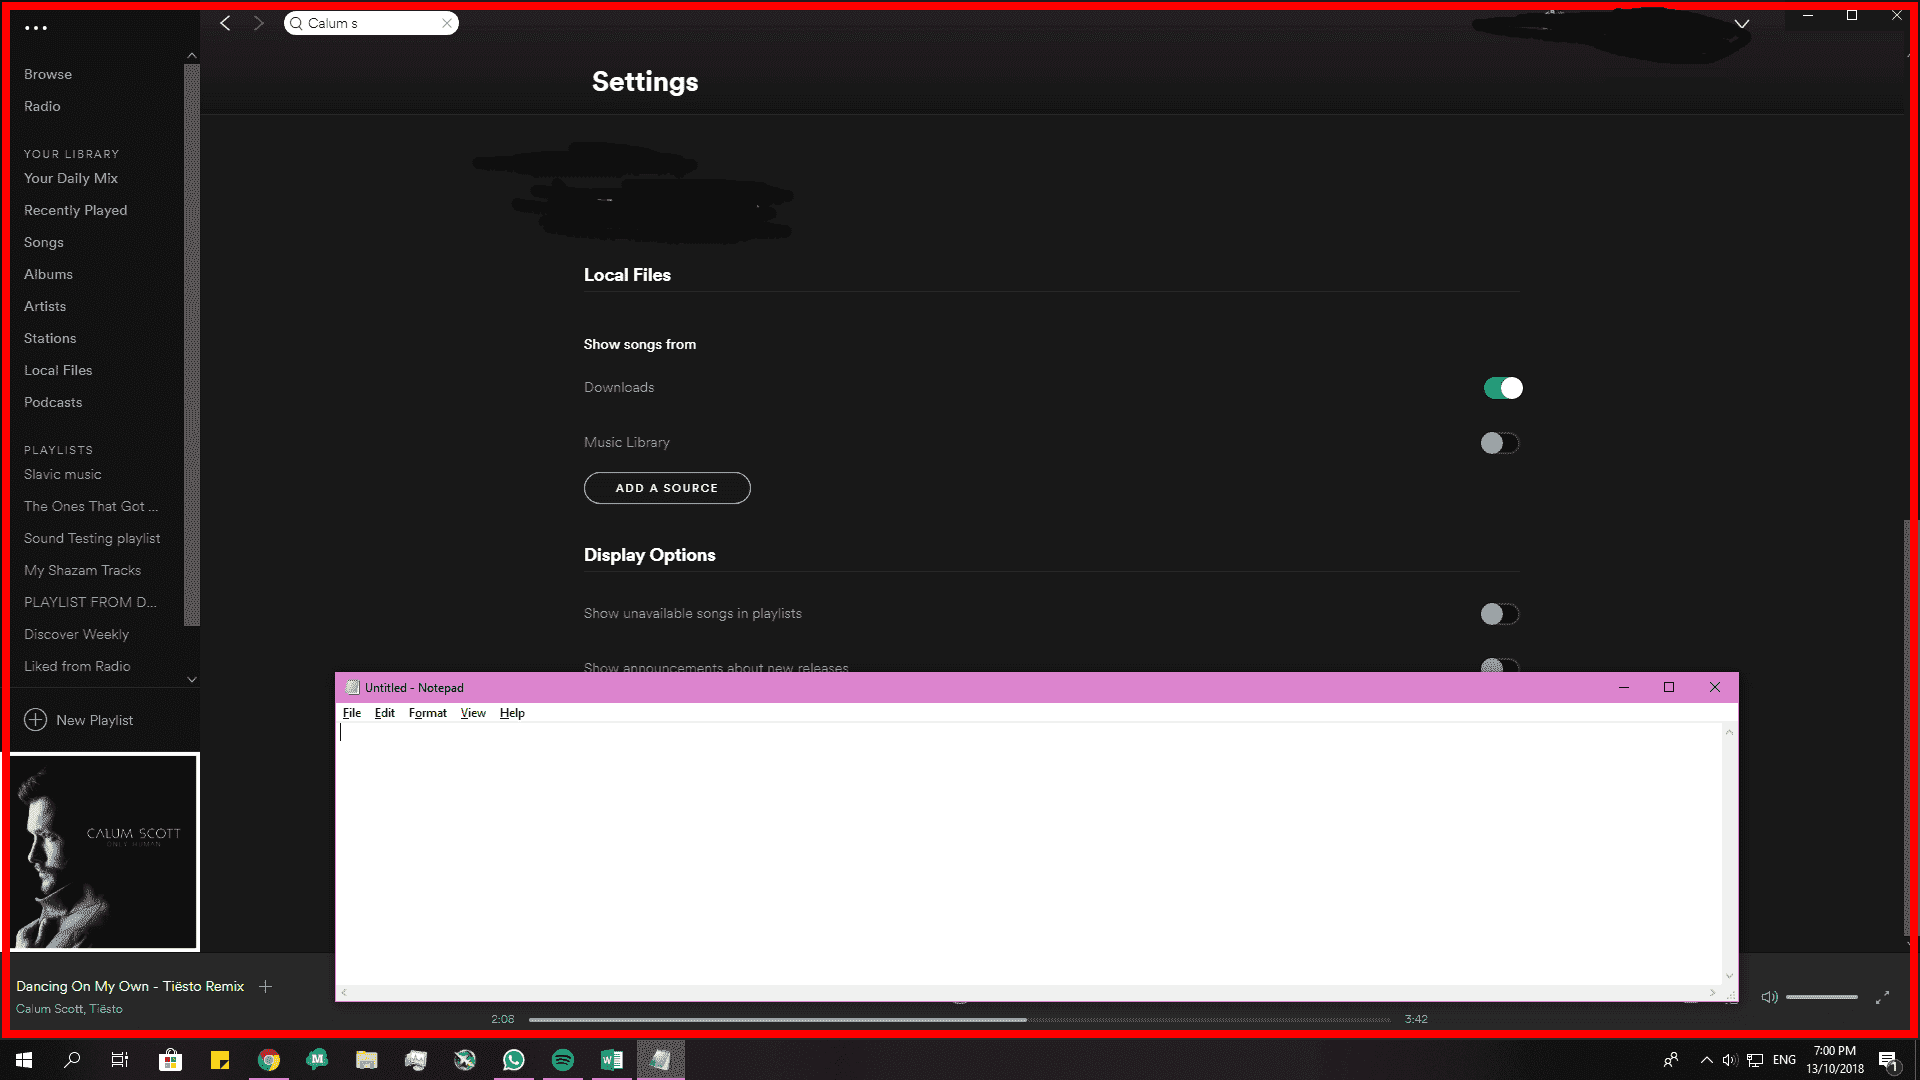Click the search magnifier icon in Spotify

point(296,23)
